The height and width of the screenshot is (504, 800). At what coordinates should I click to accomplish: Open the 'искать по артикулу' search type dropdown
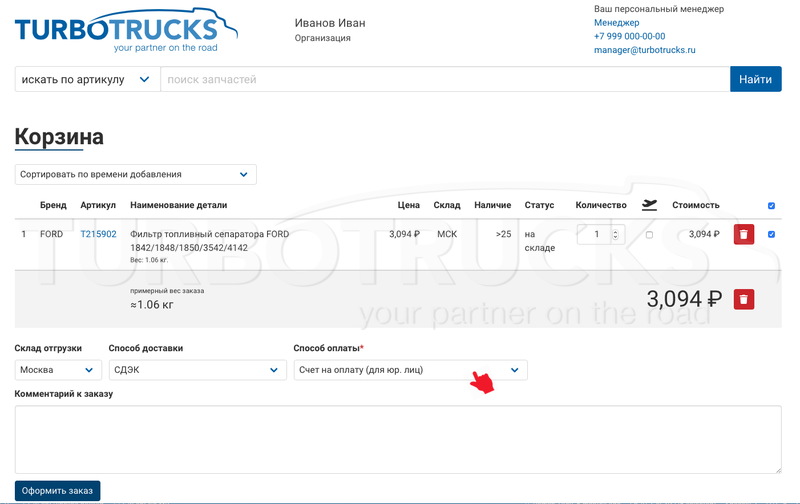pyautogui.click(x=87, y=80)
